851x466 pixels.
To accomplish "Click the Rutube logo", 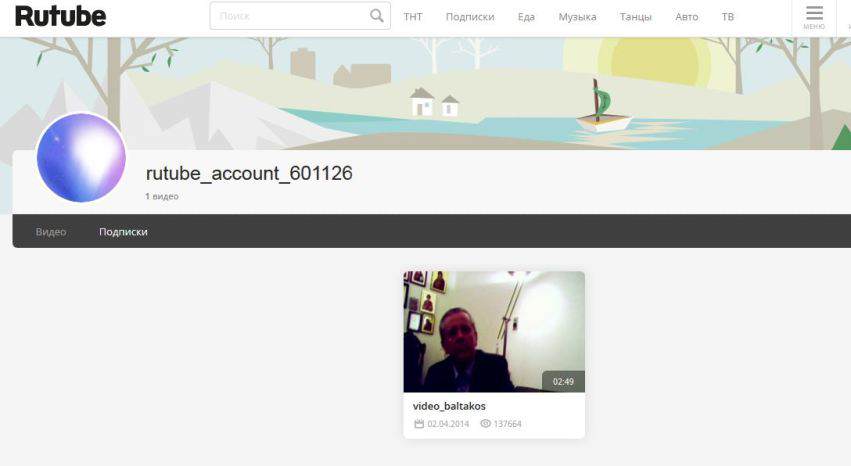I will coord(60,16).
